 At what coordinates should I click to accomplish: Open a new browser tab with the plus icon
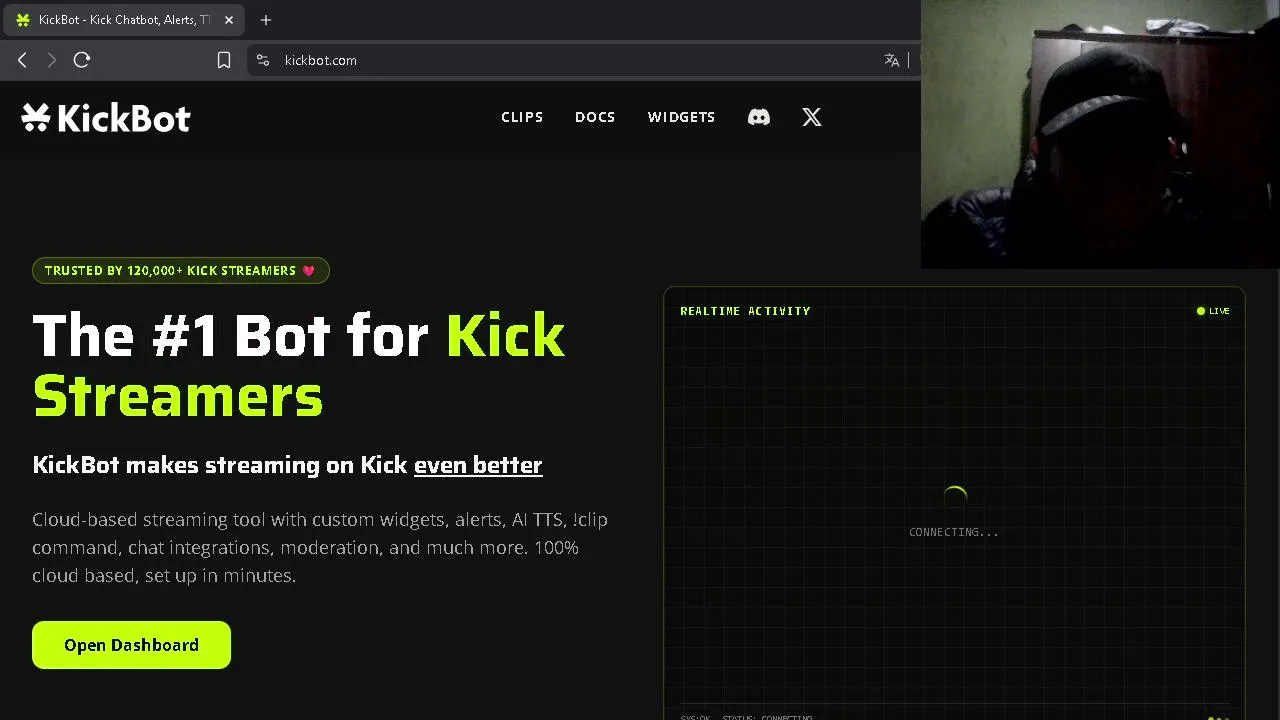[266, 20]
